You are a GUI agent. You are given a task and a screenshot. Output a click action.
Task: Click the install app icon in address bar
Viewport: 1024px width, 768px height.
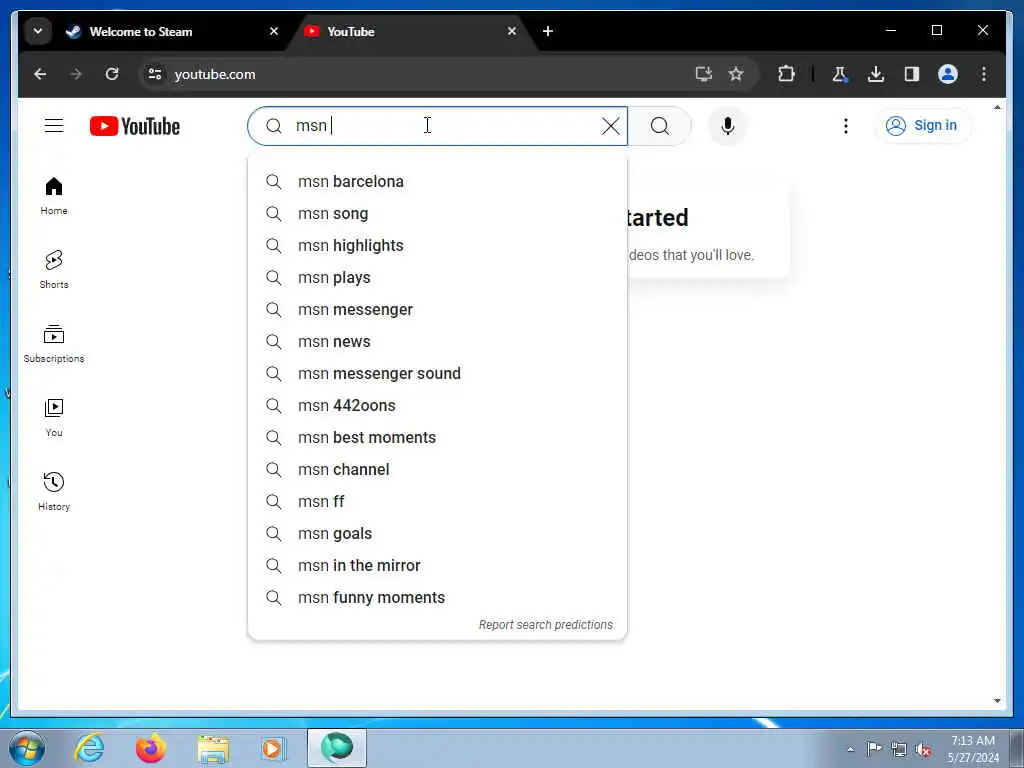(703, 74)
